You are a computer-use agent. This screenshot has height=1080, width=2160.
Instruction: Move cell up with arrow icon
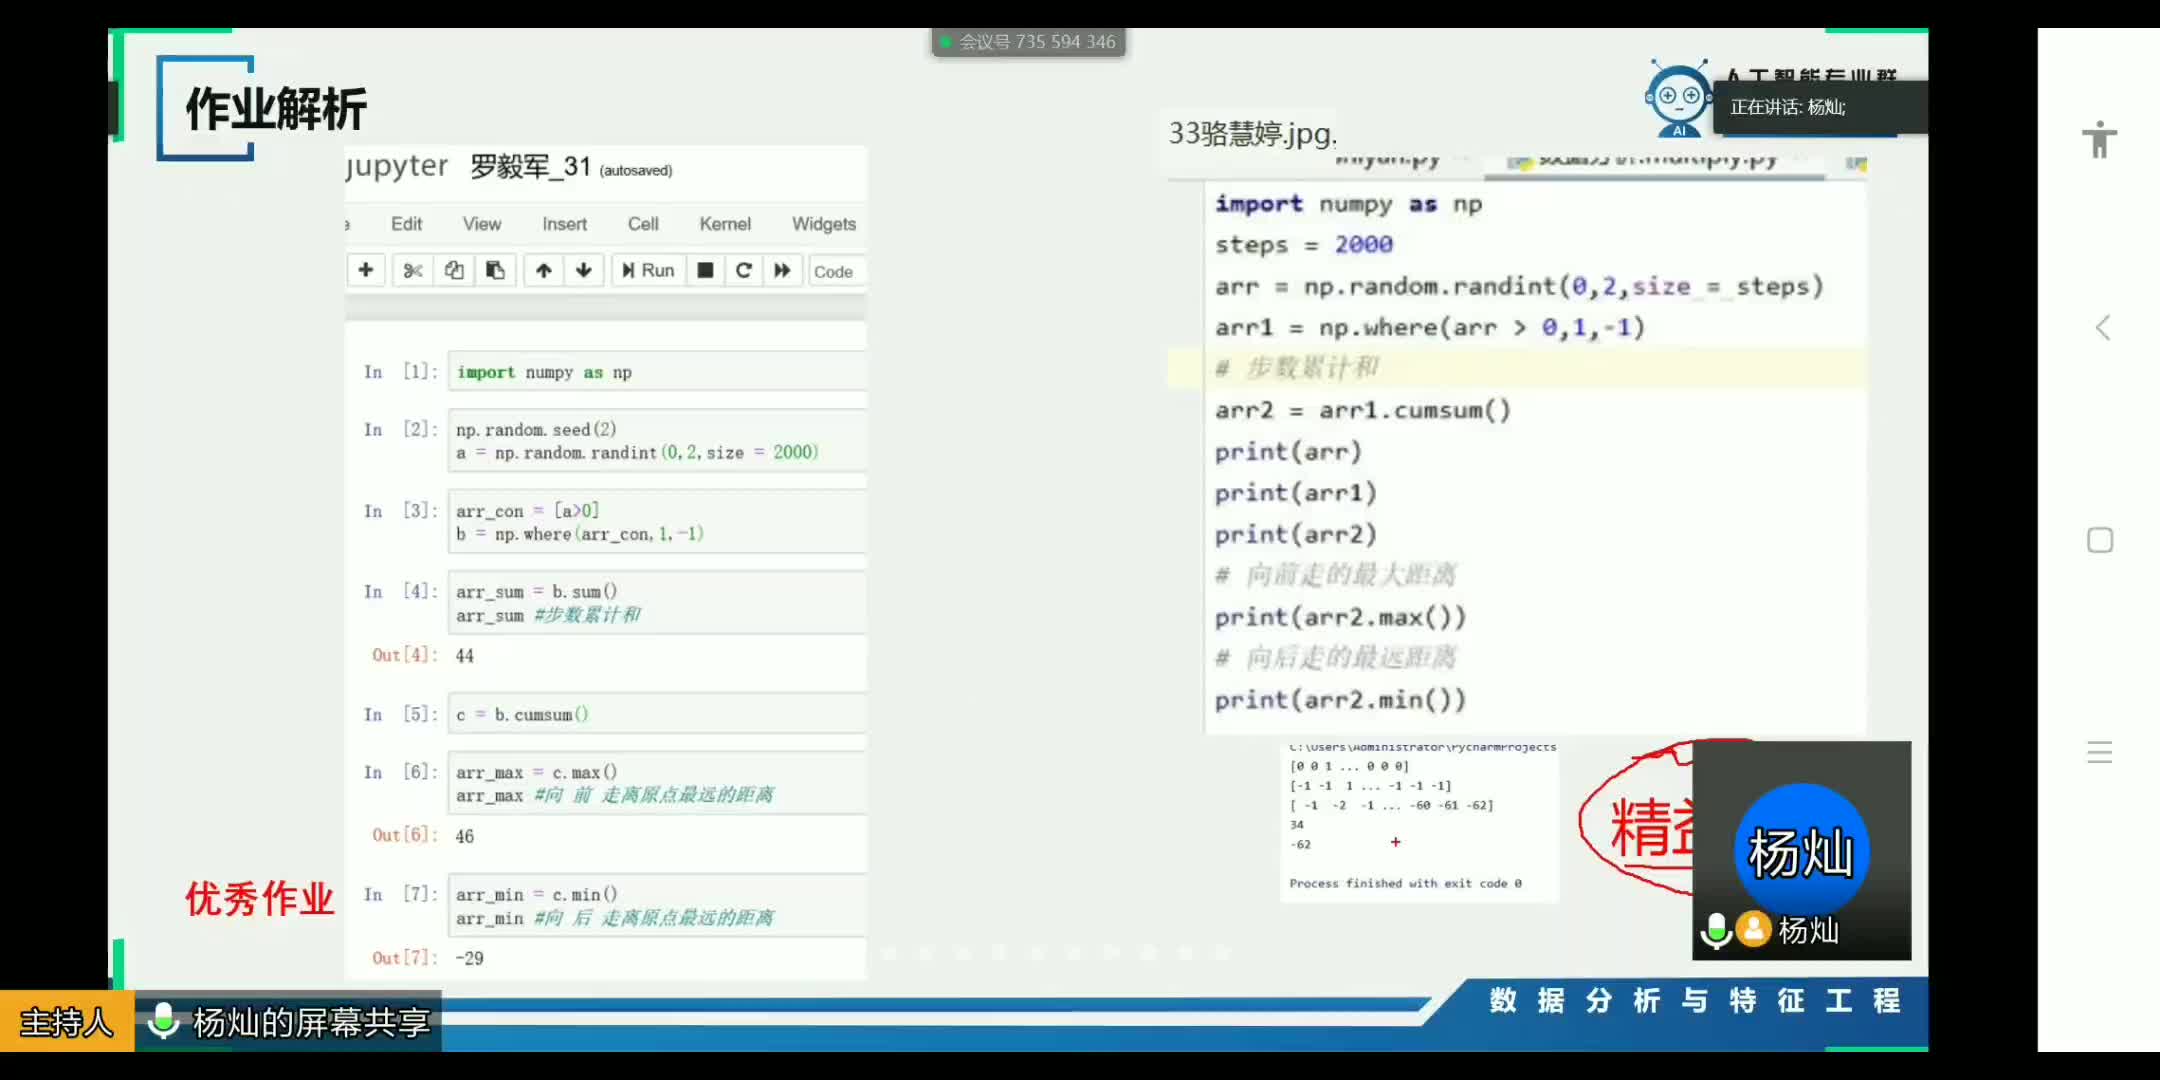(x=544, y=270)
